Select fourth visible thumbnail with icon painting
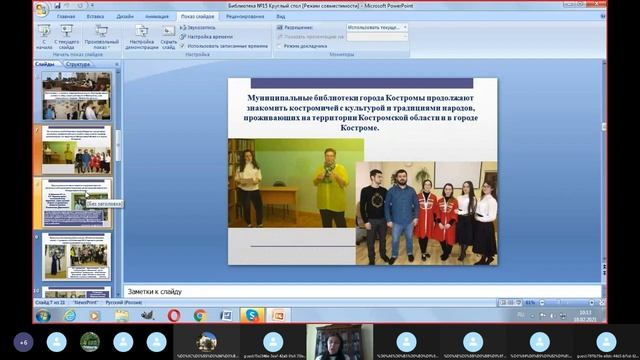The height and width of the screenshot is (360, 640). point(76,256)
